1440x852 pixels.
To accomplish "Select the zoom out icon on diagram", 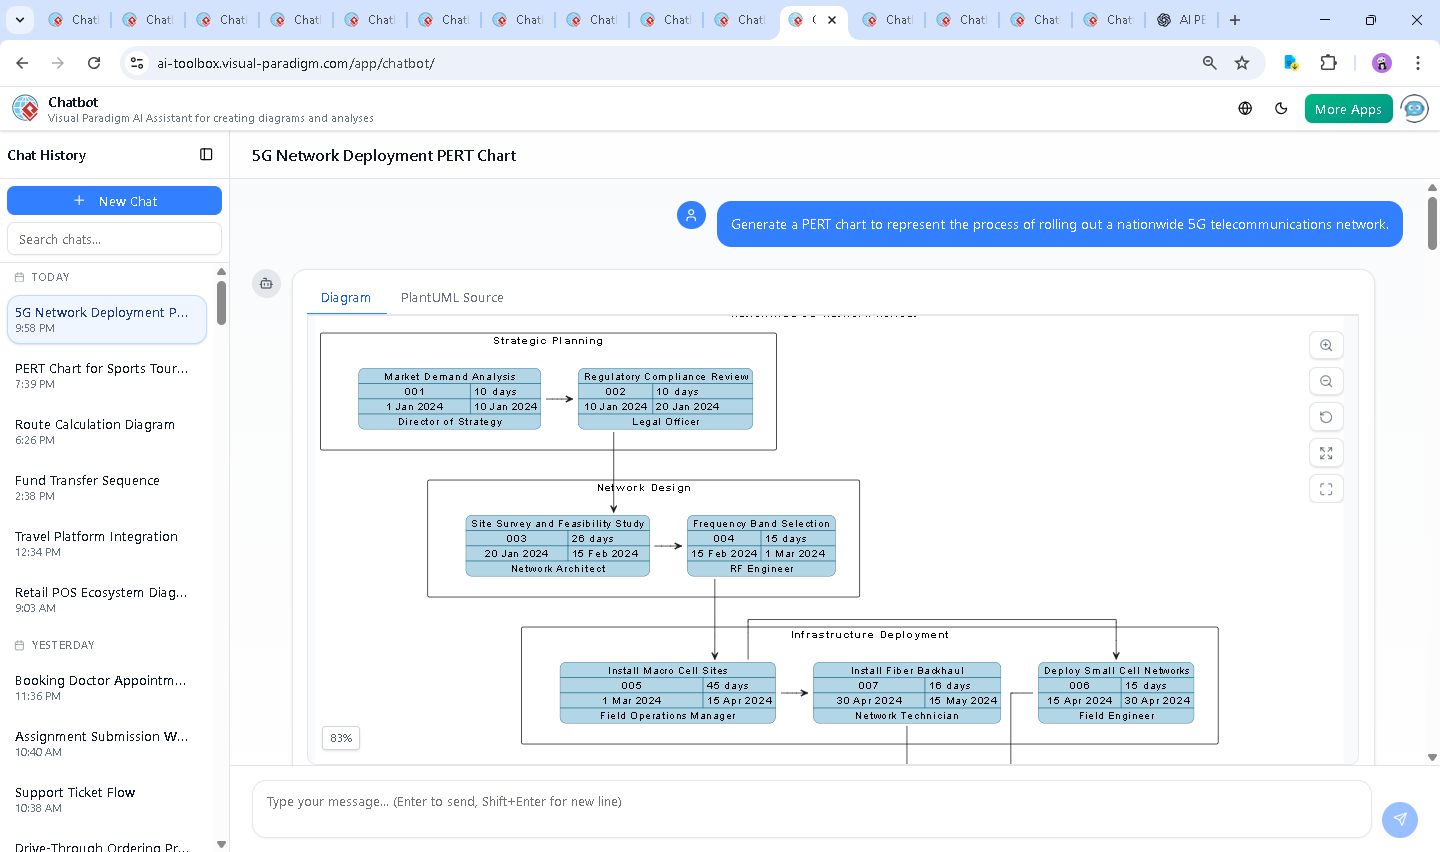I will click(1326, 381).
